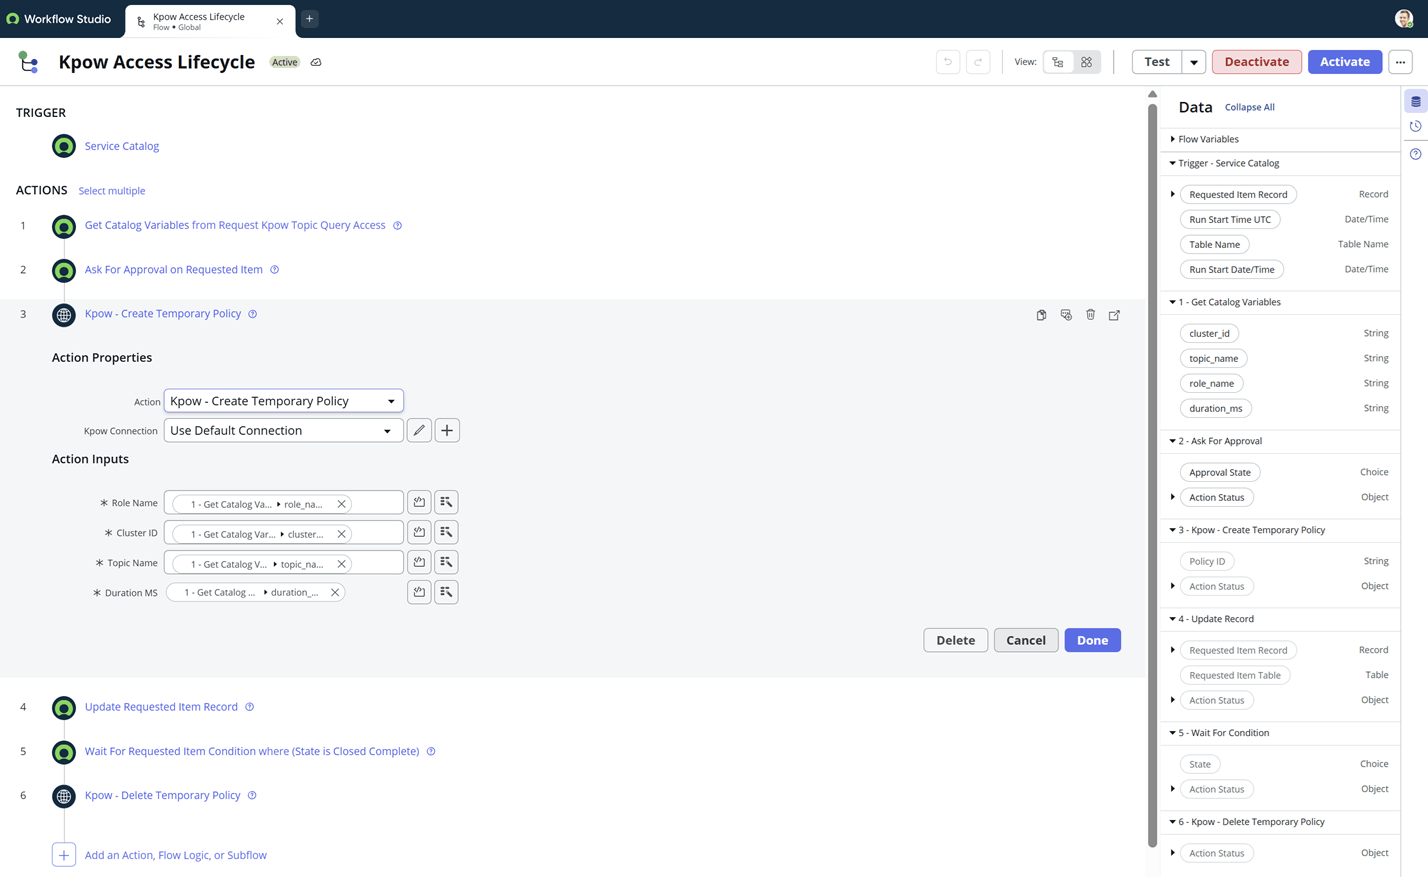Open the Action dropdown
Screen dimensions: 1428x877
(283, 401)
